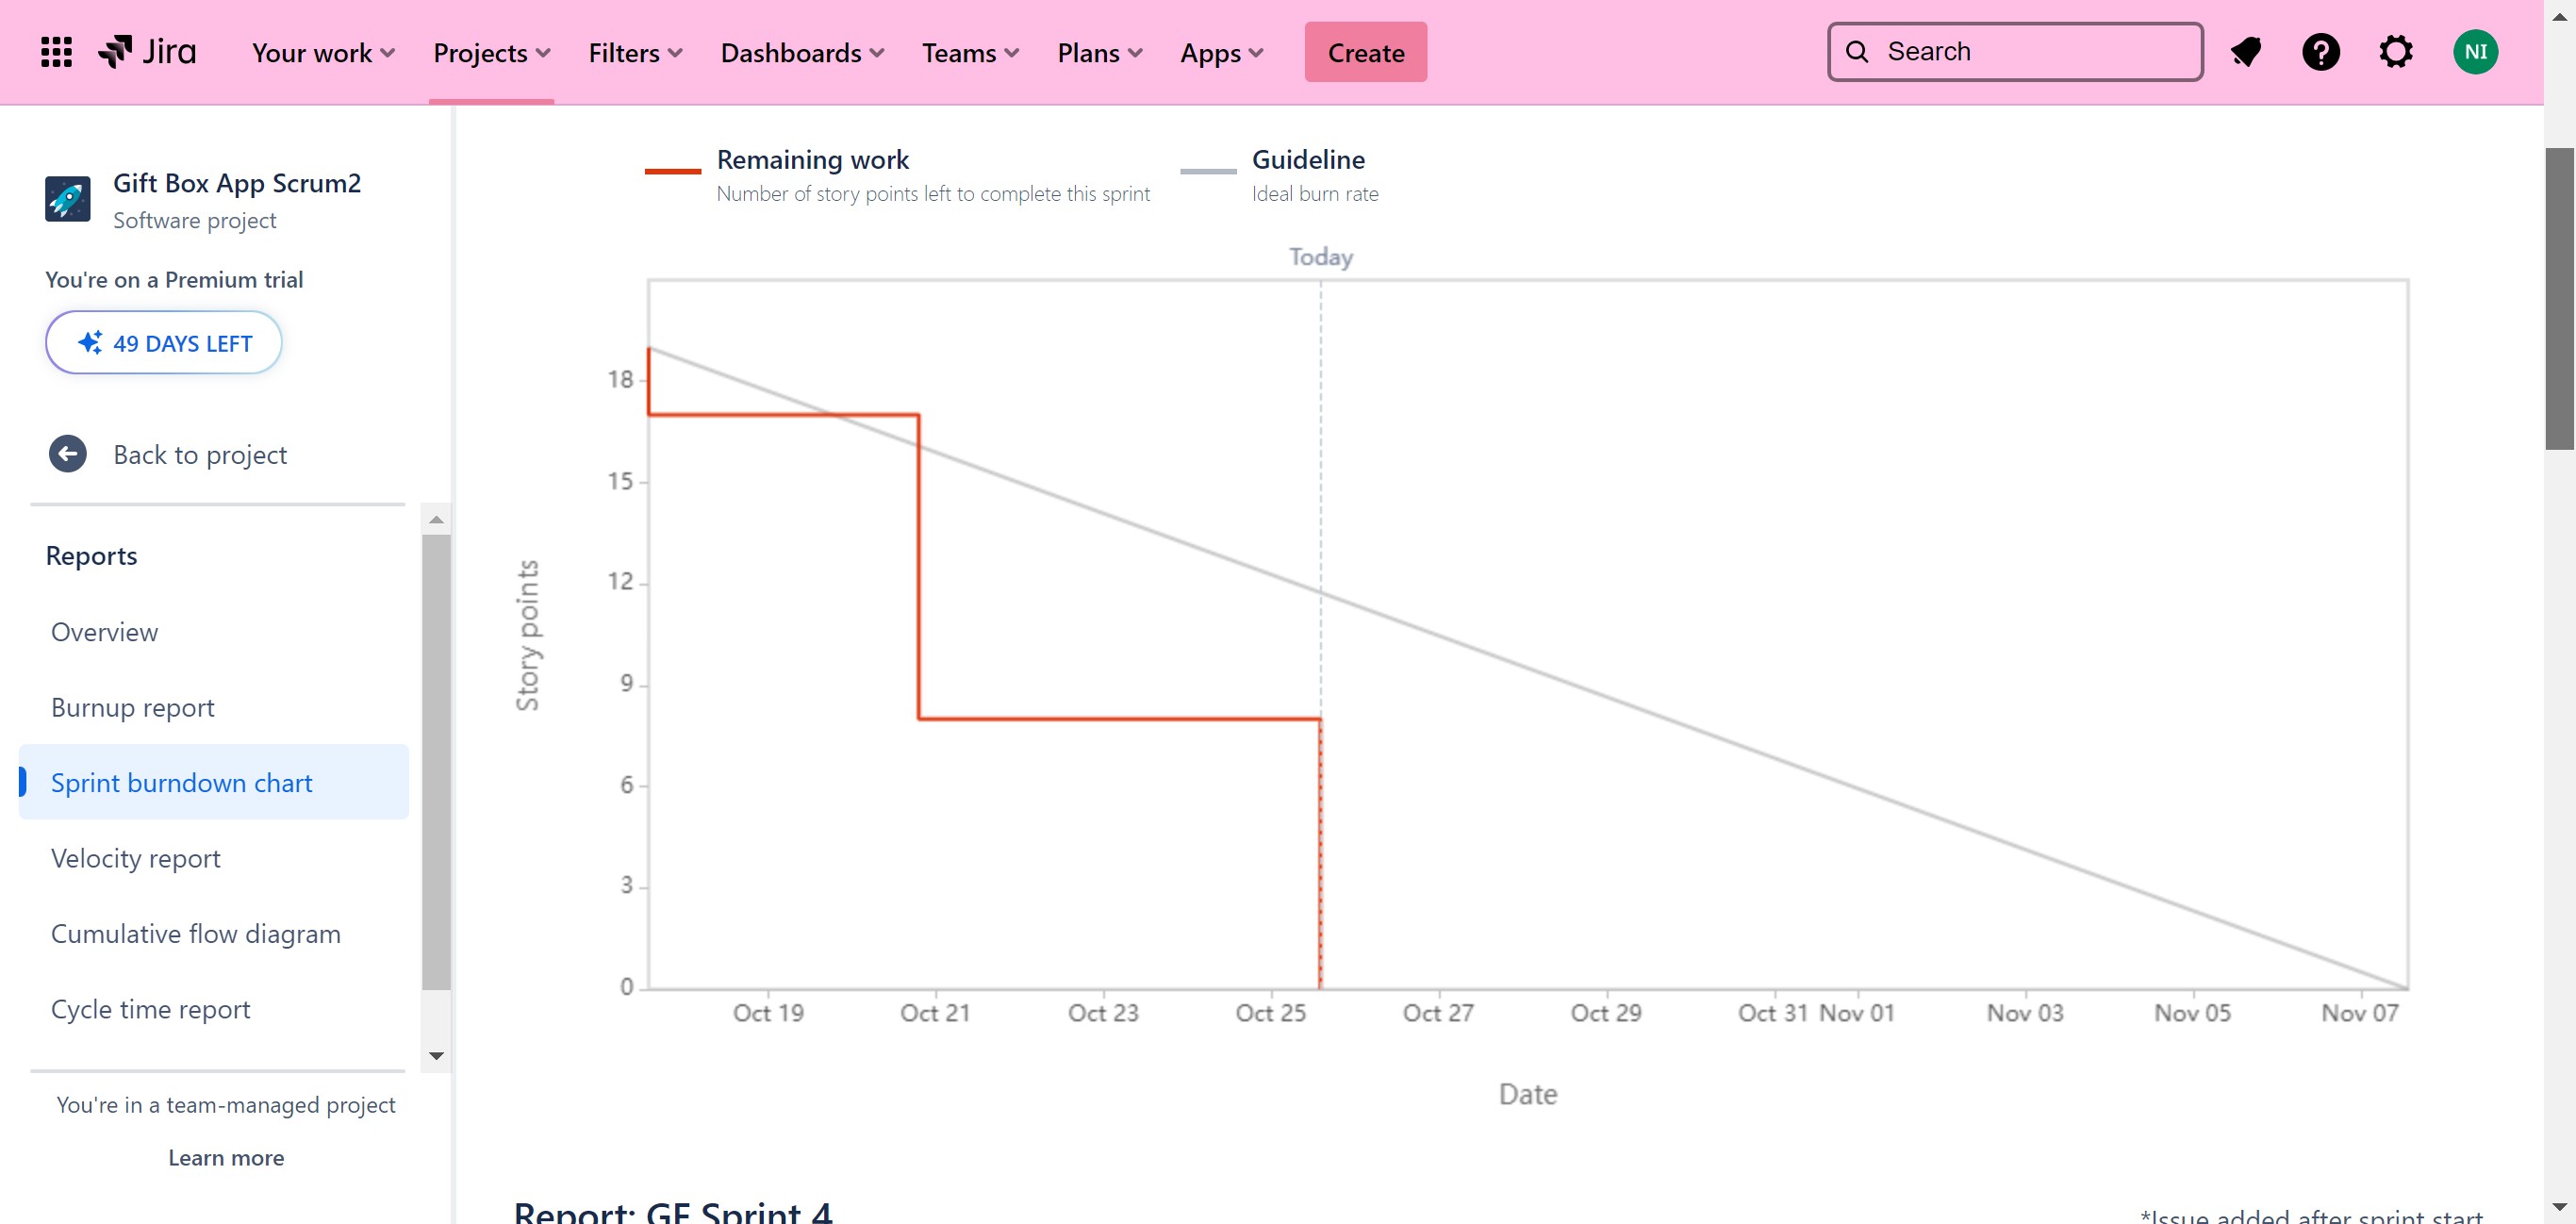Click the Jira logo

(148, 52)
